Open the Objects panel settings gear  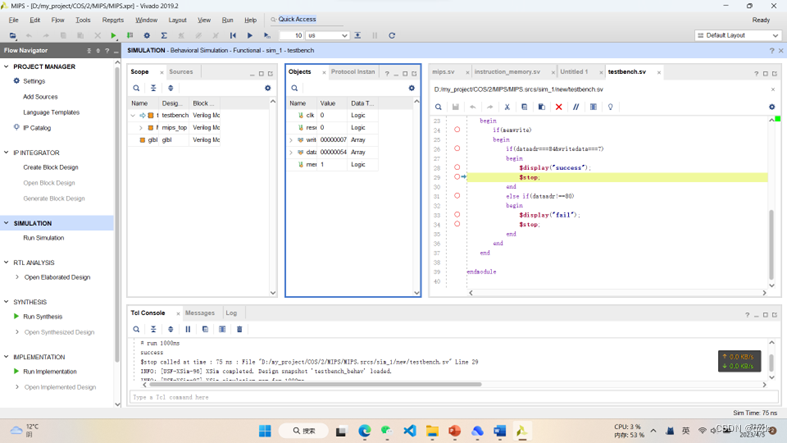412,88
